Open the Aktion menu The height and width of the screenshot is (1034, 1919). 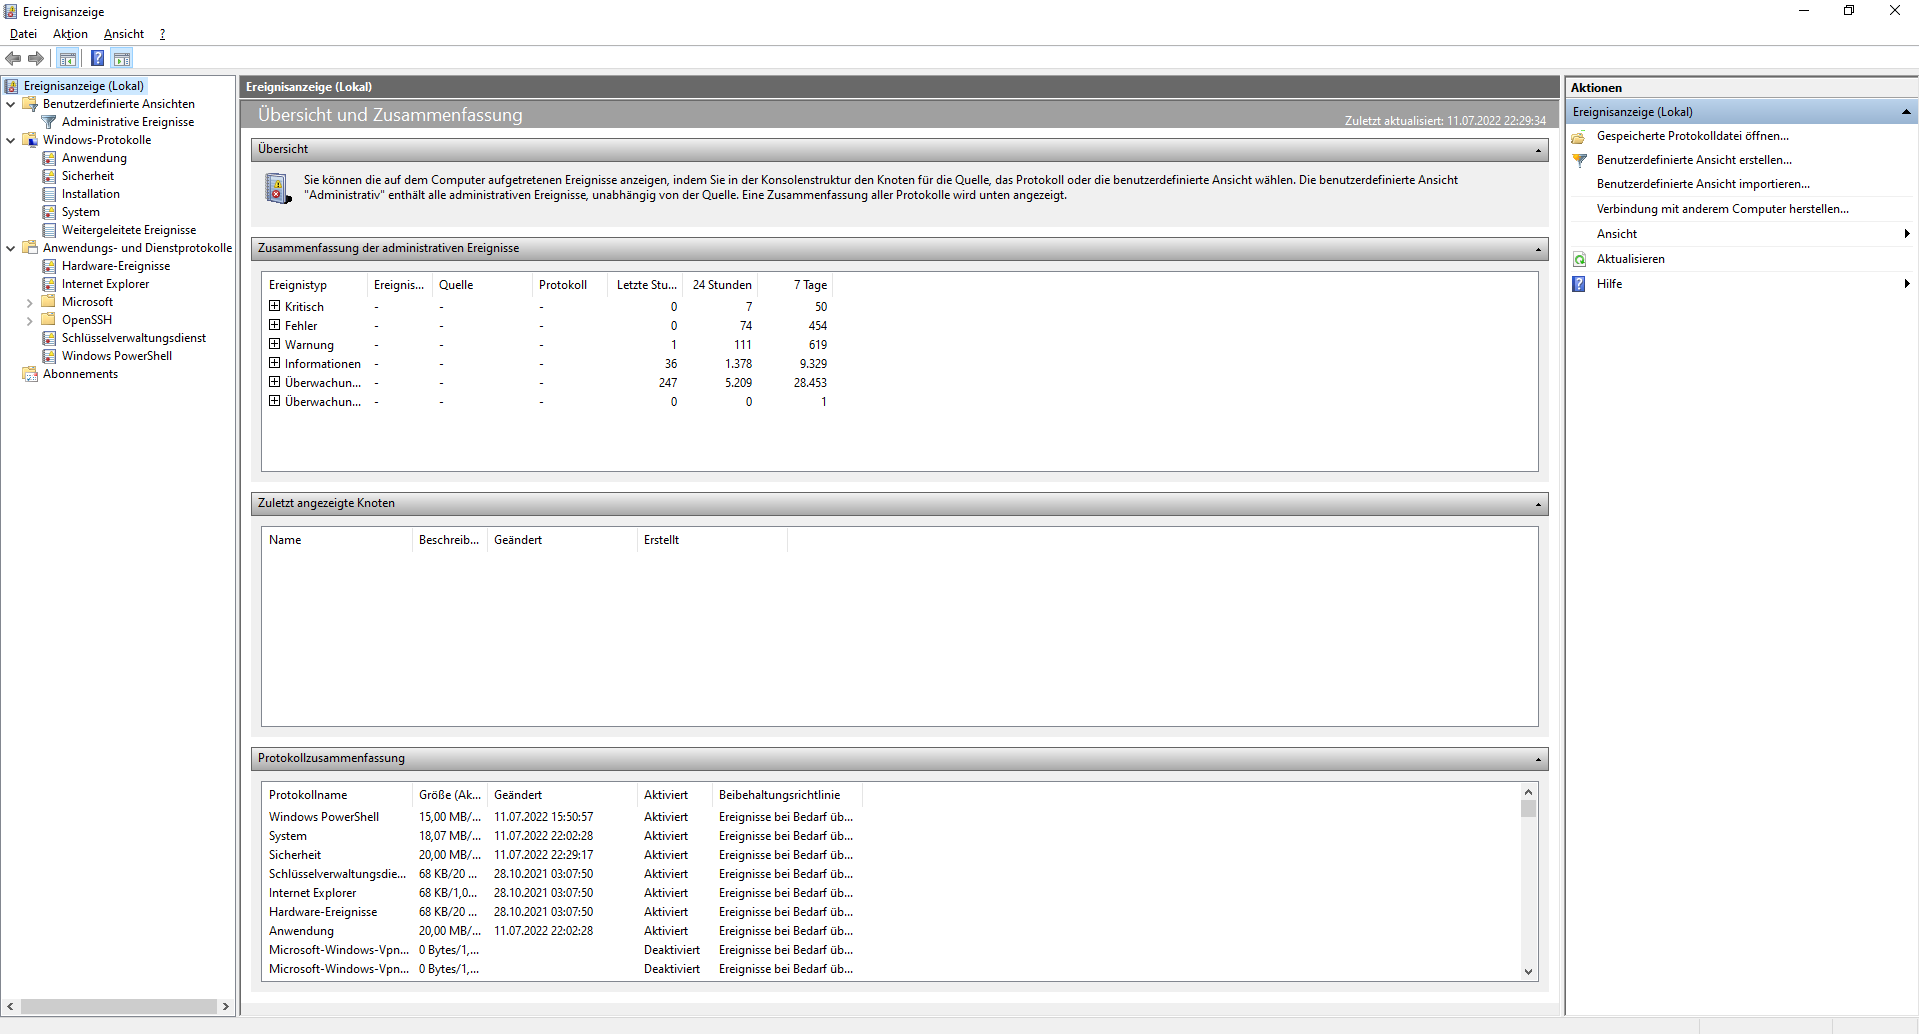click(70, 34)
